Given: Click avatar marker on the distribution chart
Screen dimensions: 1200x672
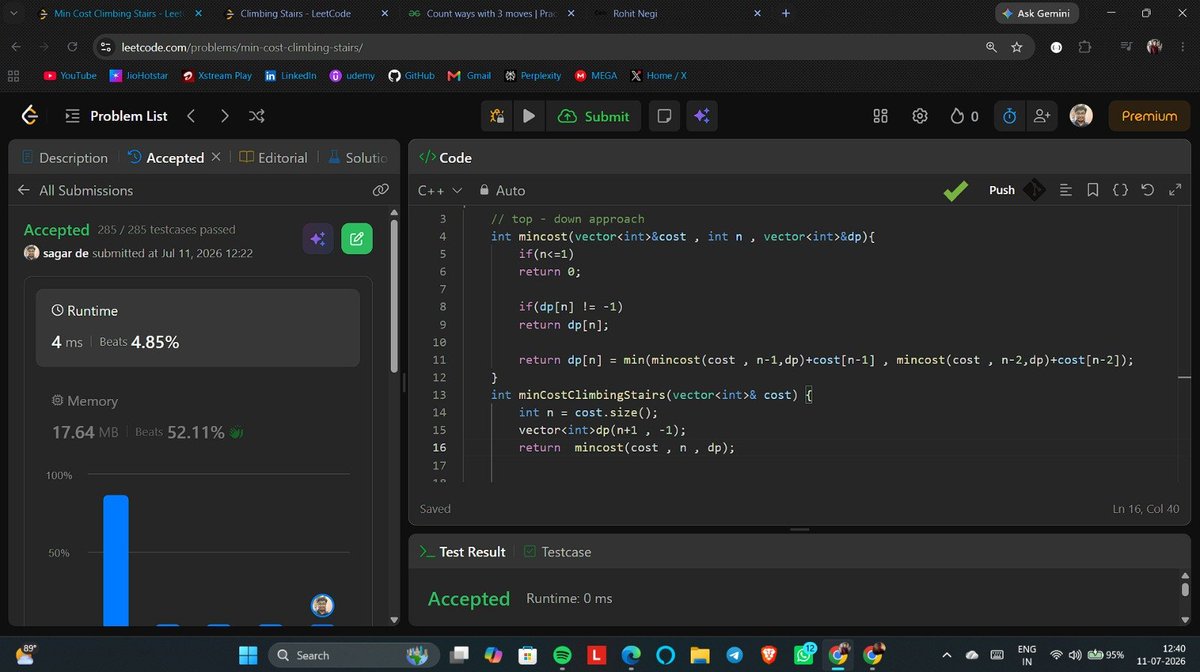Looking at the screenshot, I should pyautogui.click(x=322, y=605).
